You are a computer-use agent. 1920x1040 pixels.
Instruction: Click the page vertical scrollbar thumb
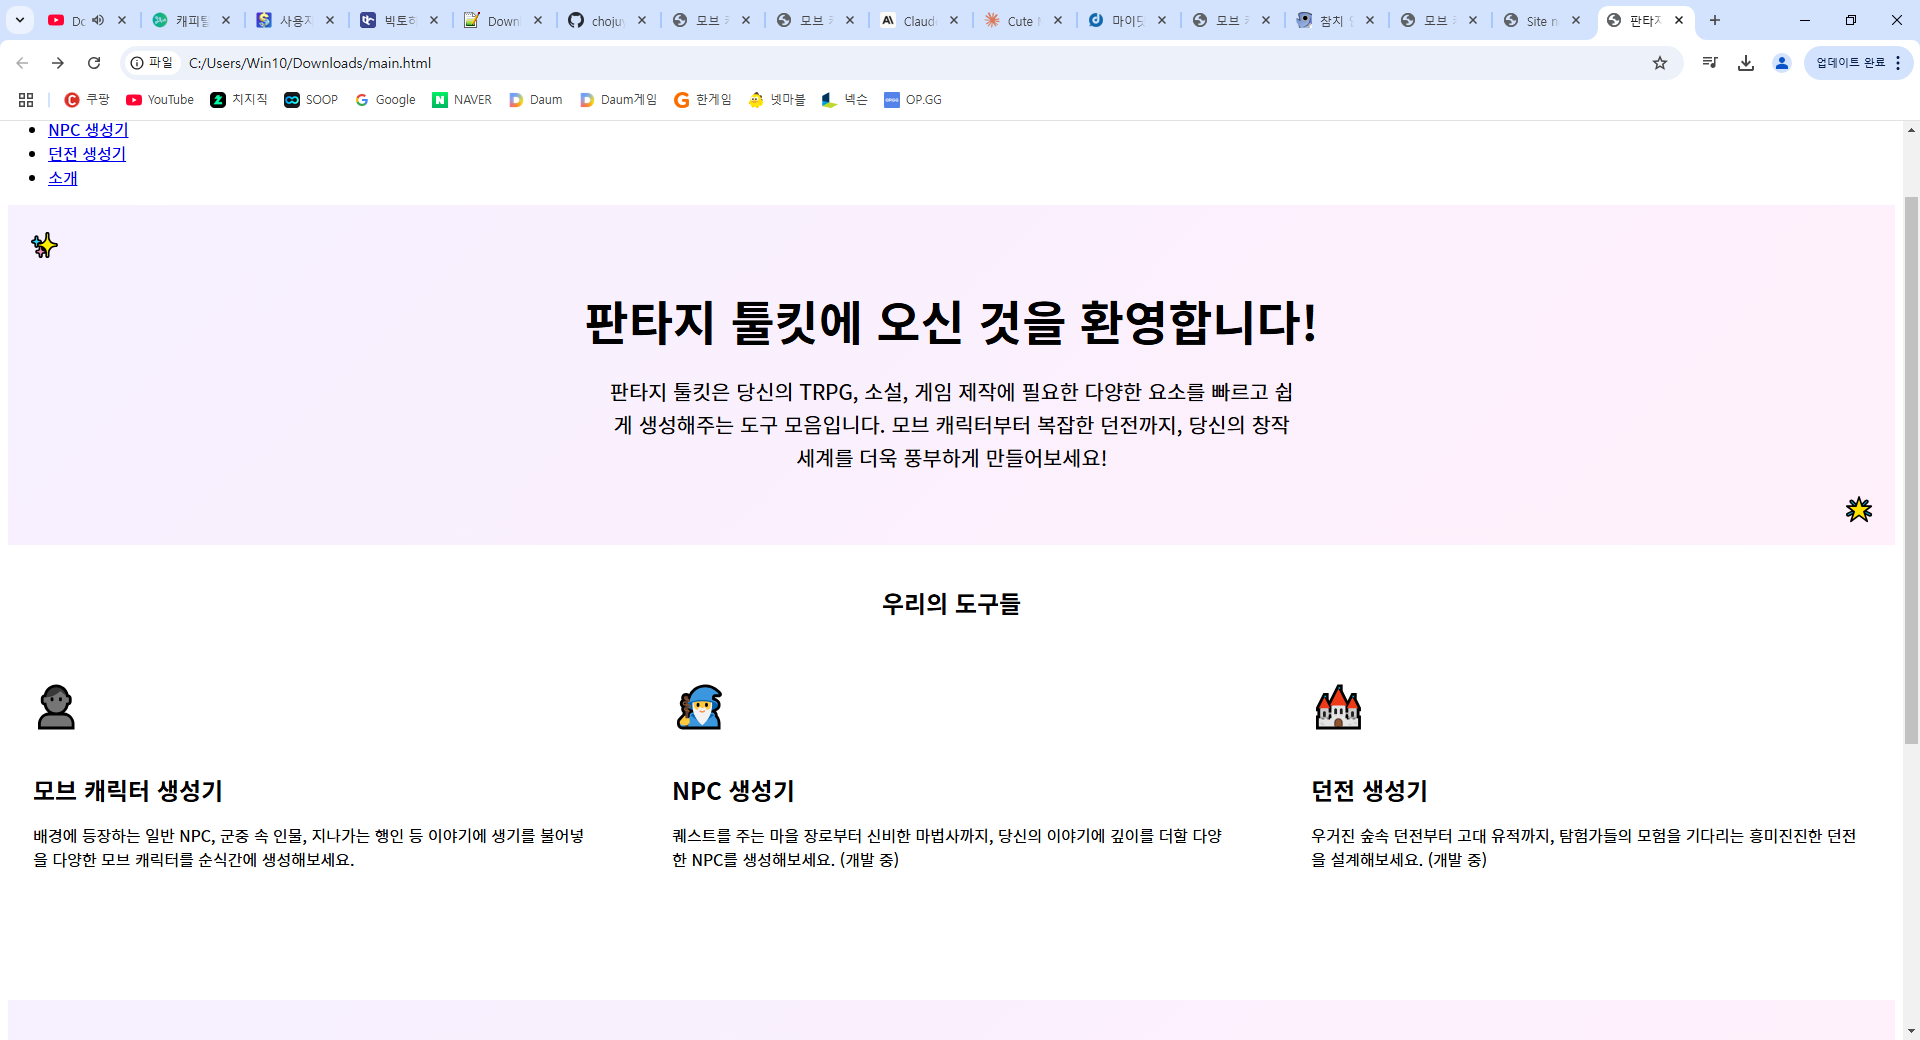[1911, 470]
